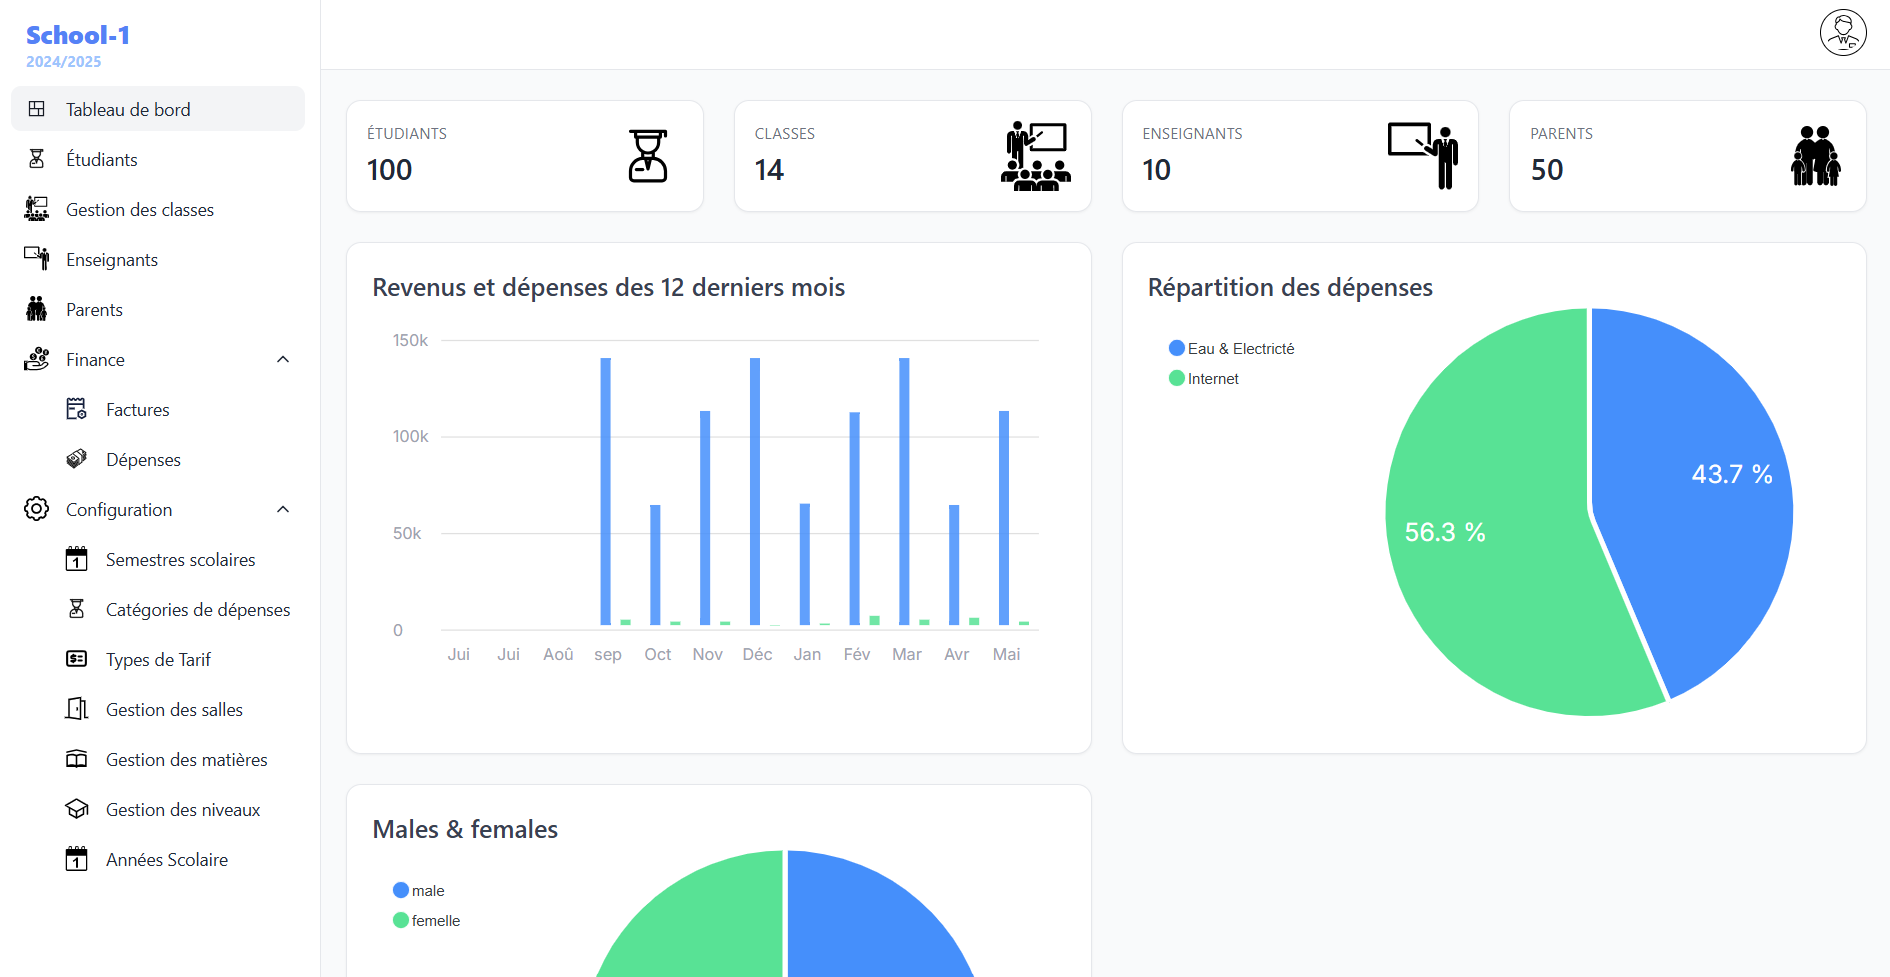Image resolution: width=1890 pixels, height=977 pixels.
Task: Click the Gestion des salles door icon
Action: (x=77, y=709)
